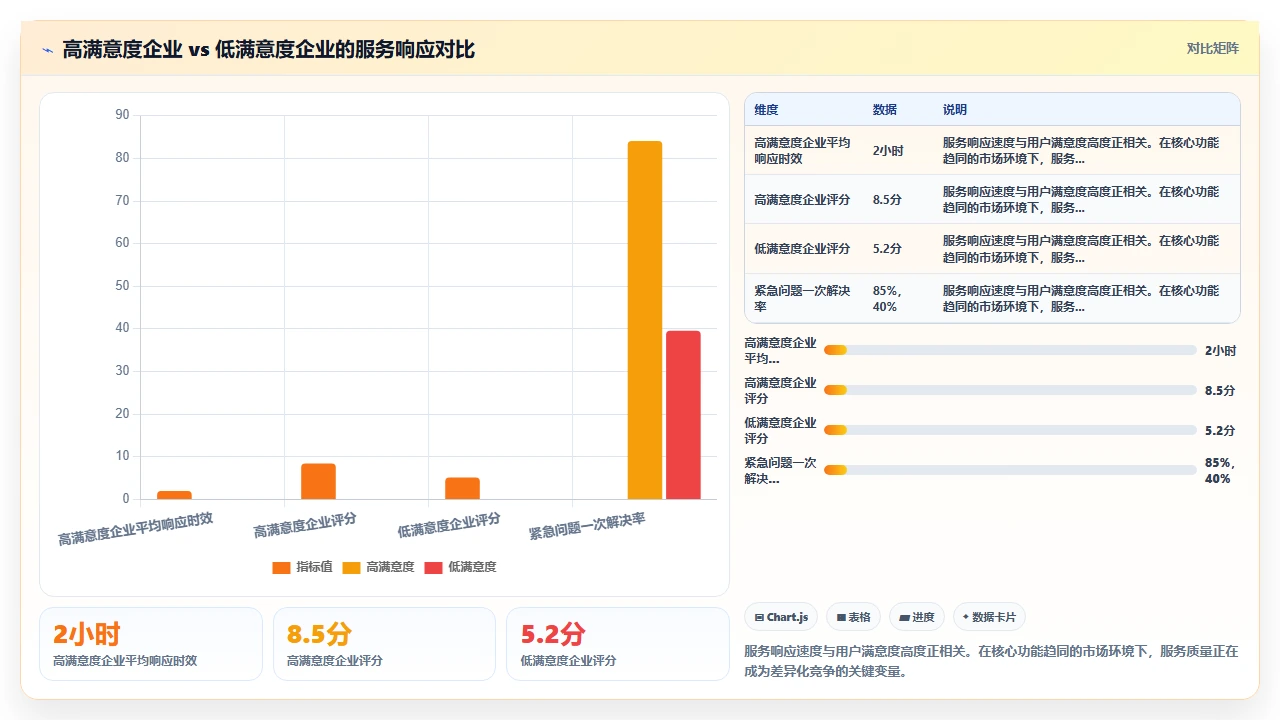Toggle the 指标值 legend item
Viewport: 1280px width, 720px height.
point(302,567)
